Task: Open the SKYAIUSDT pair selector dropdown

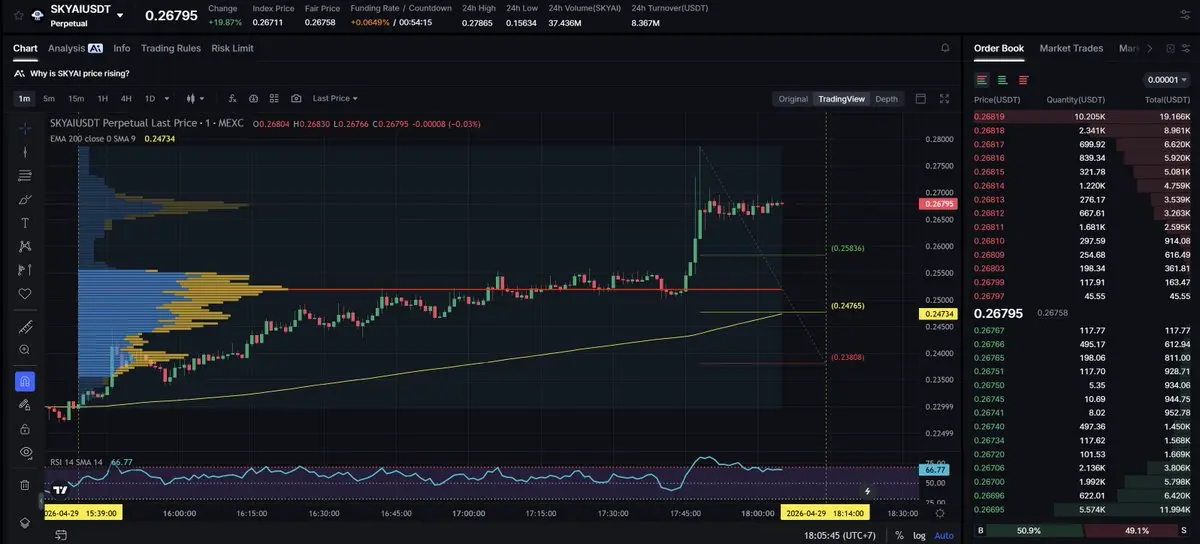Action: [120, 15]
